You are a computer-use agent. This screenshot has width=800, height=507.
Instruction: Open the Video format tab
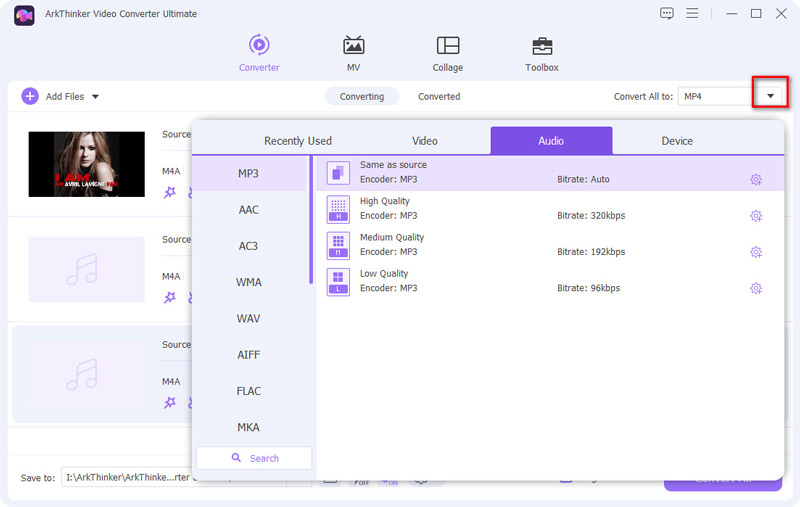pyautogui.click(x=424, y=141)
